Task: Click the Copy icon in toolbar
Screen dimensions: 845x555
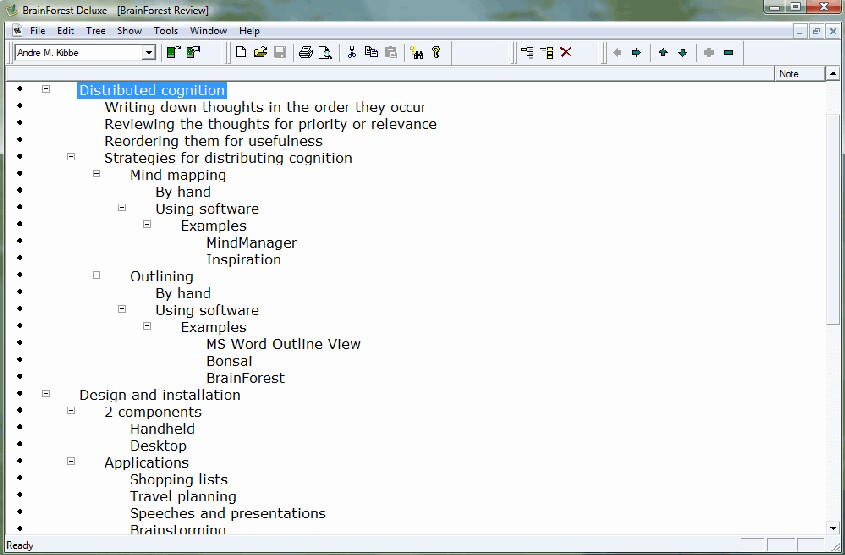Action: tap(371, 52)
